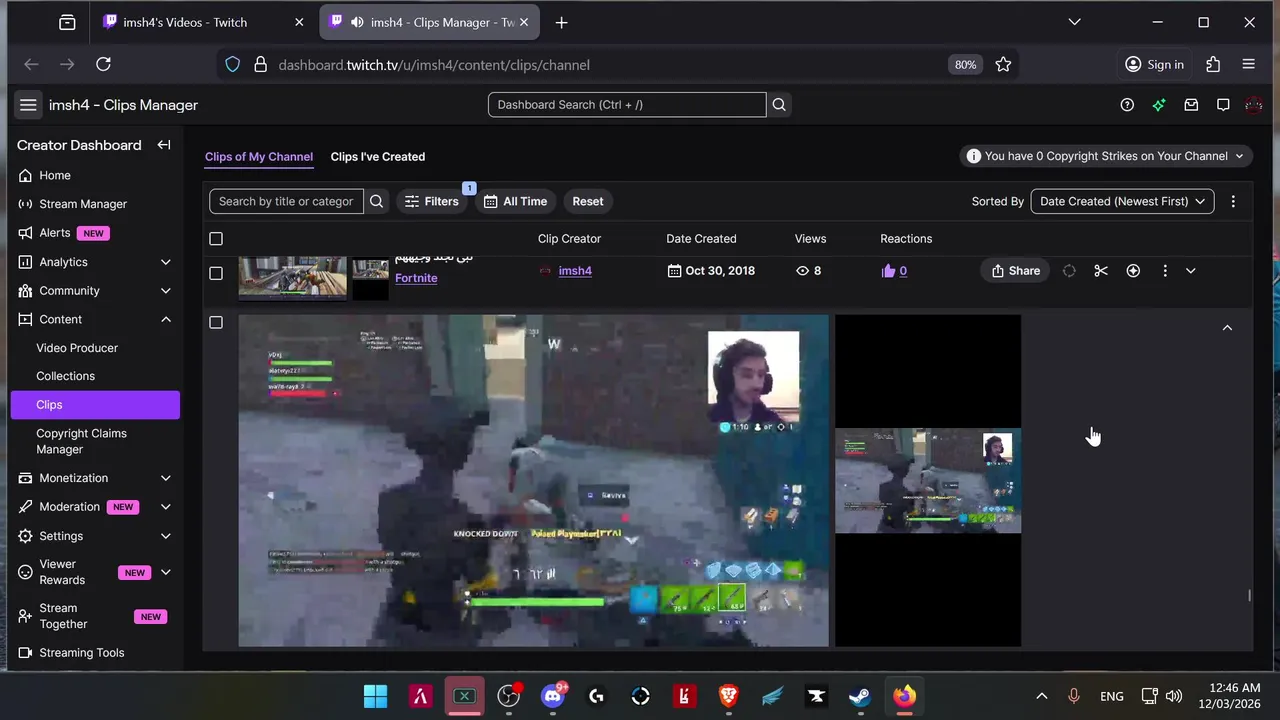Open the whispers chat bubble icon

(1223, 105)
